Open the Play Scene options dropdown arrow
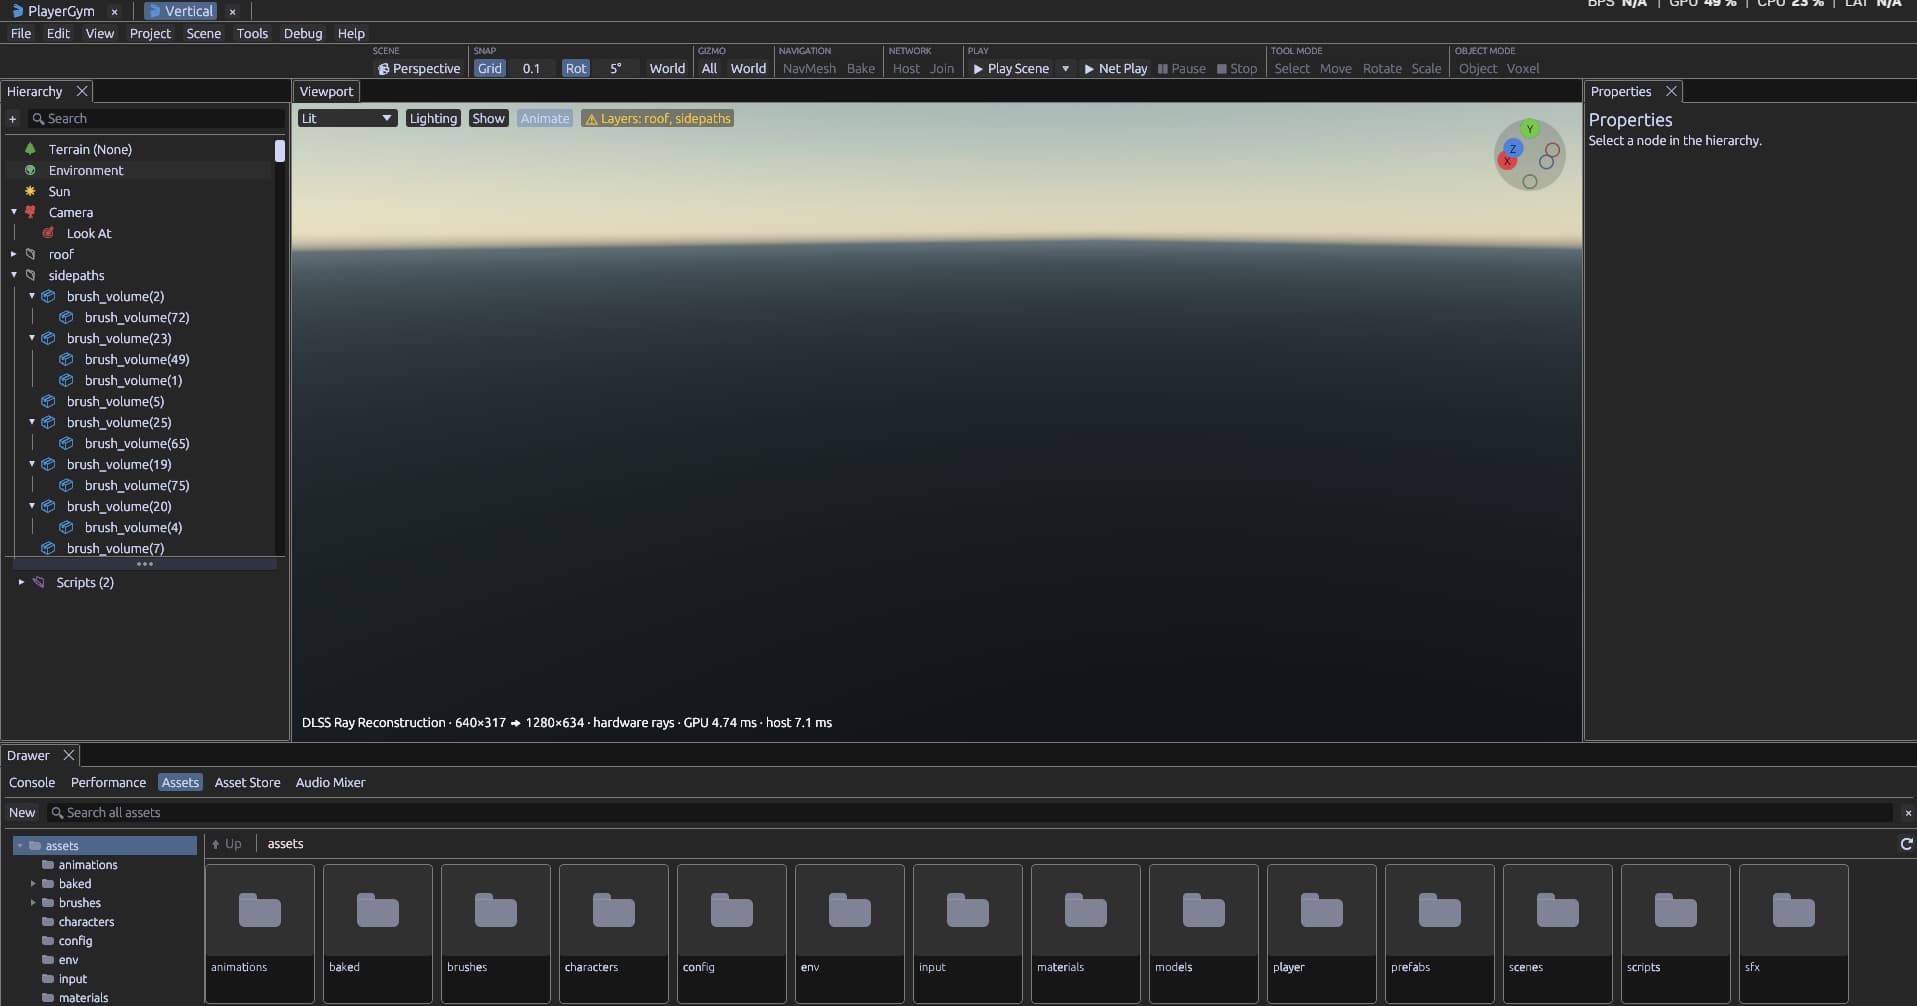The height and width of the screenshot is (1006, 1917). [x=1065, y=69]
